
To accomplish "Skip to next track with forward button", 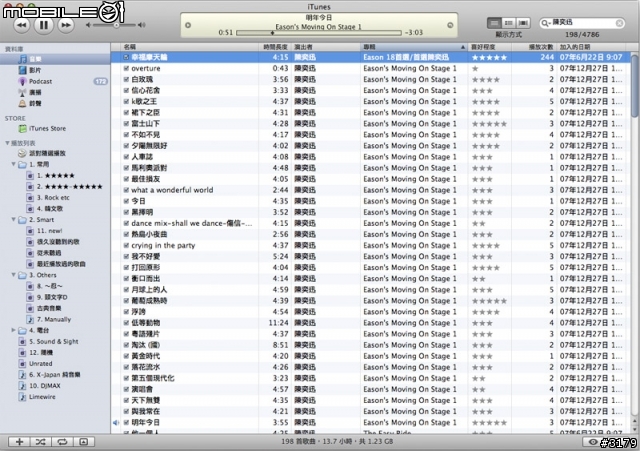I will [65, 25].
